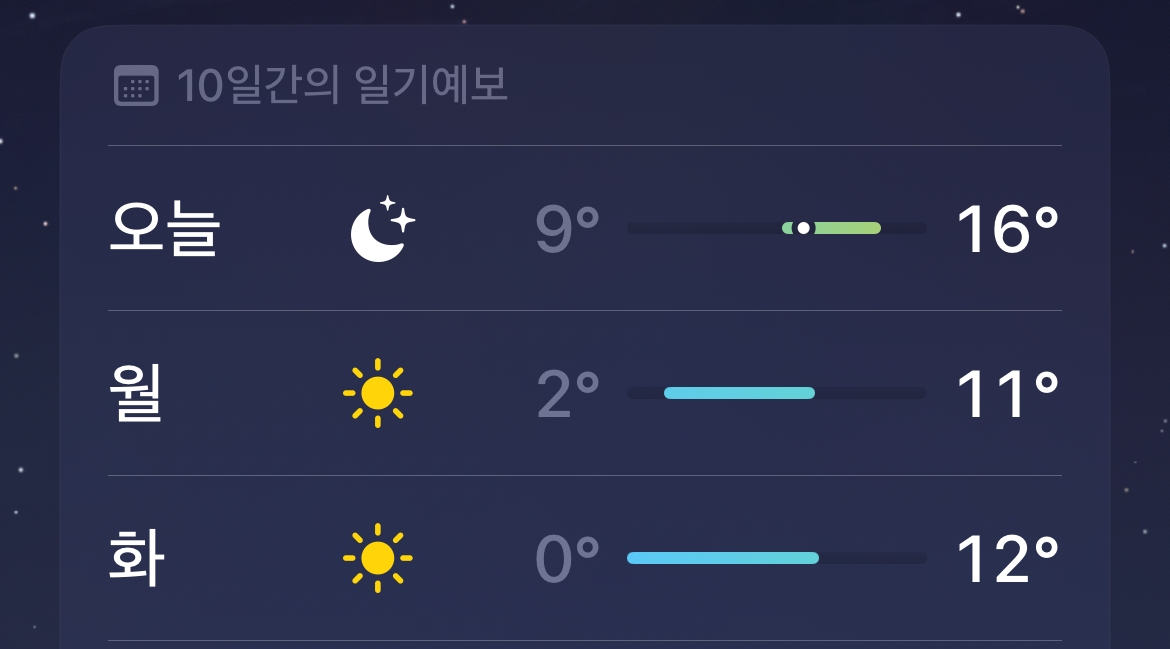Click Monday's low temperature 2°

coord(567,394)
